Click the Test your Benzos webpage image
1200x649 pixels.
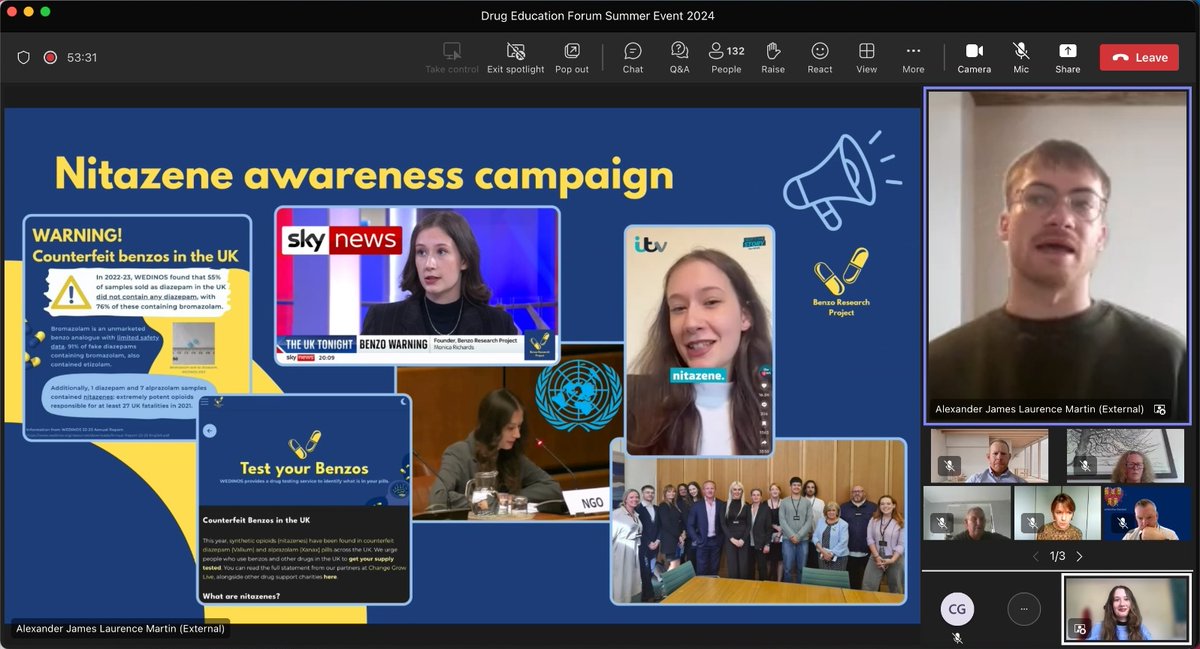point(304,498)
